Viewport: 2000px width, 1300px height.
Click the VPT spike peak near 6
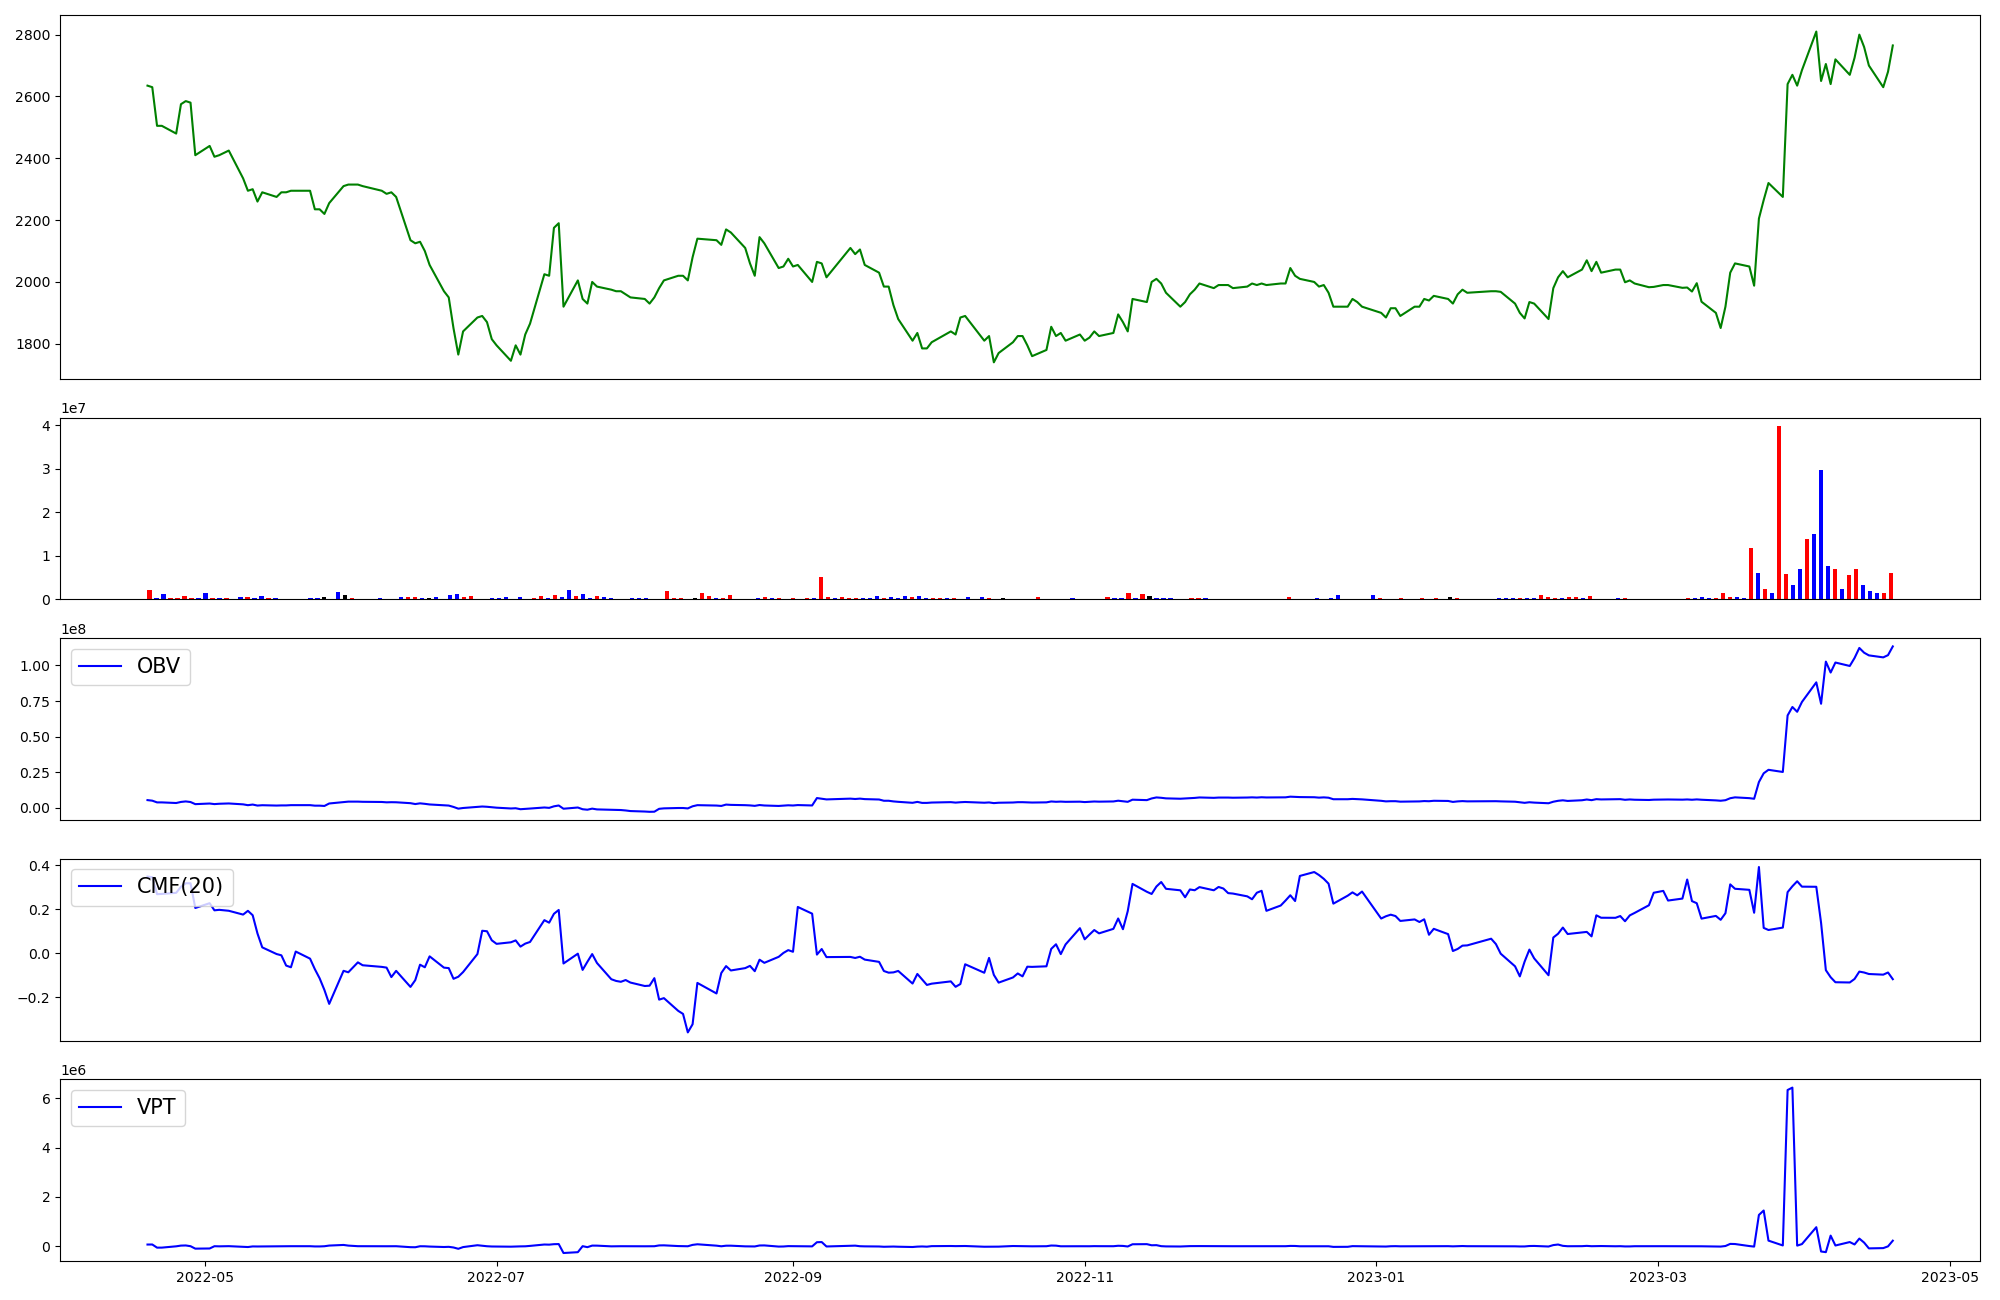[x=1791, y=1089]
